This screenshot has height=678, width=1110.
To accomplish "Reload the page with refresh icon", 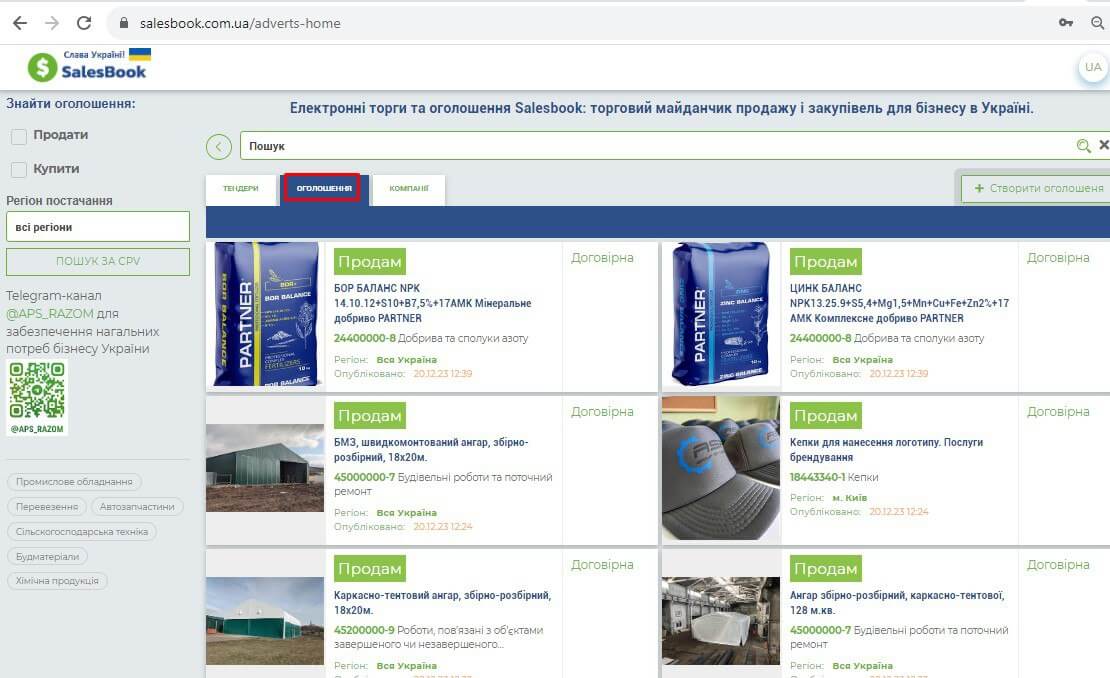I will point(84,23).
